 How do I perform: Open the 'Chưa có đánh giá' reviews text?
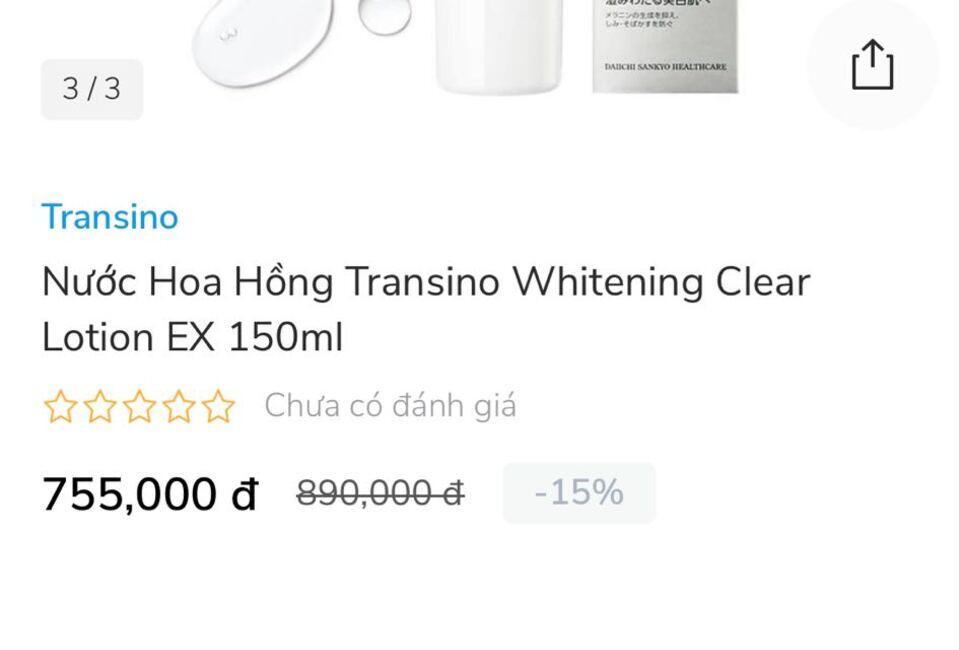click(x=390, y=406)
